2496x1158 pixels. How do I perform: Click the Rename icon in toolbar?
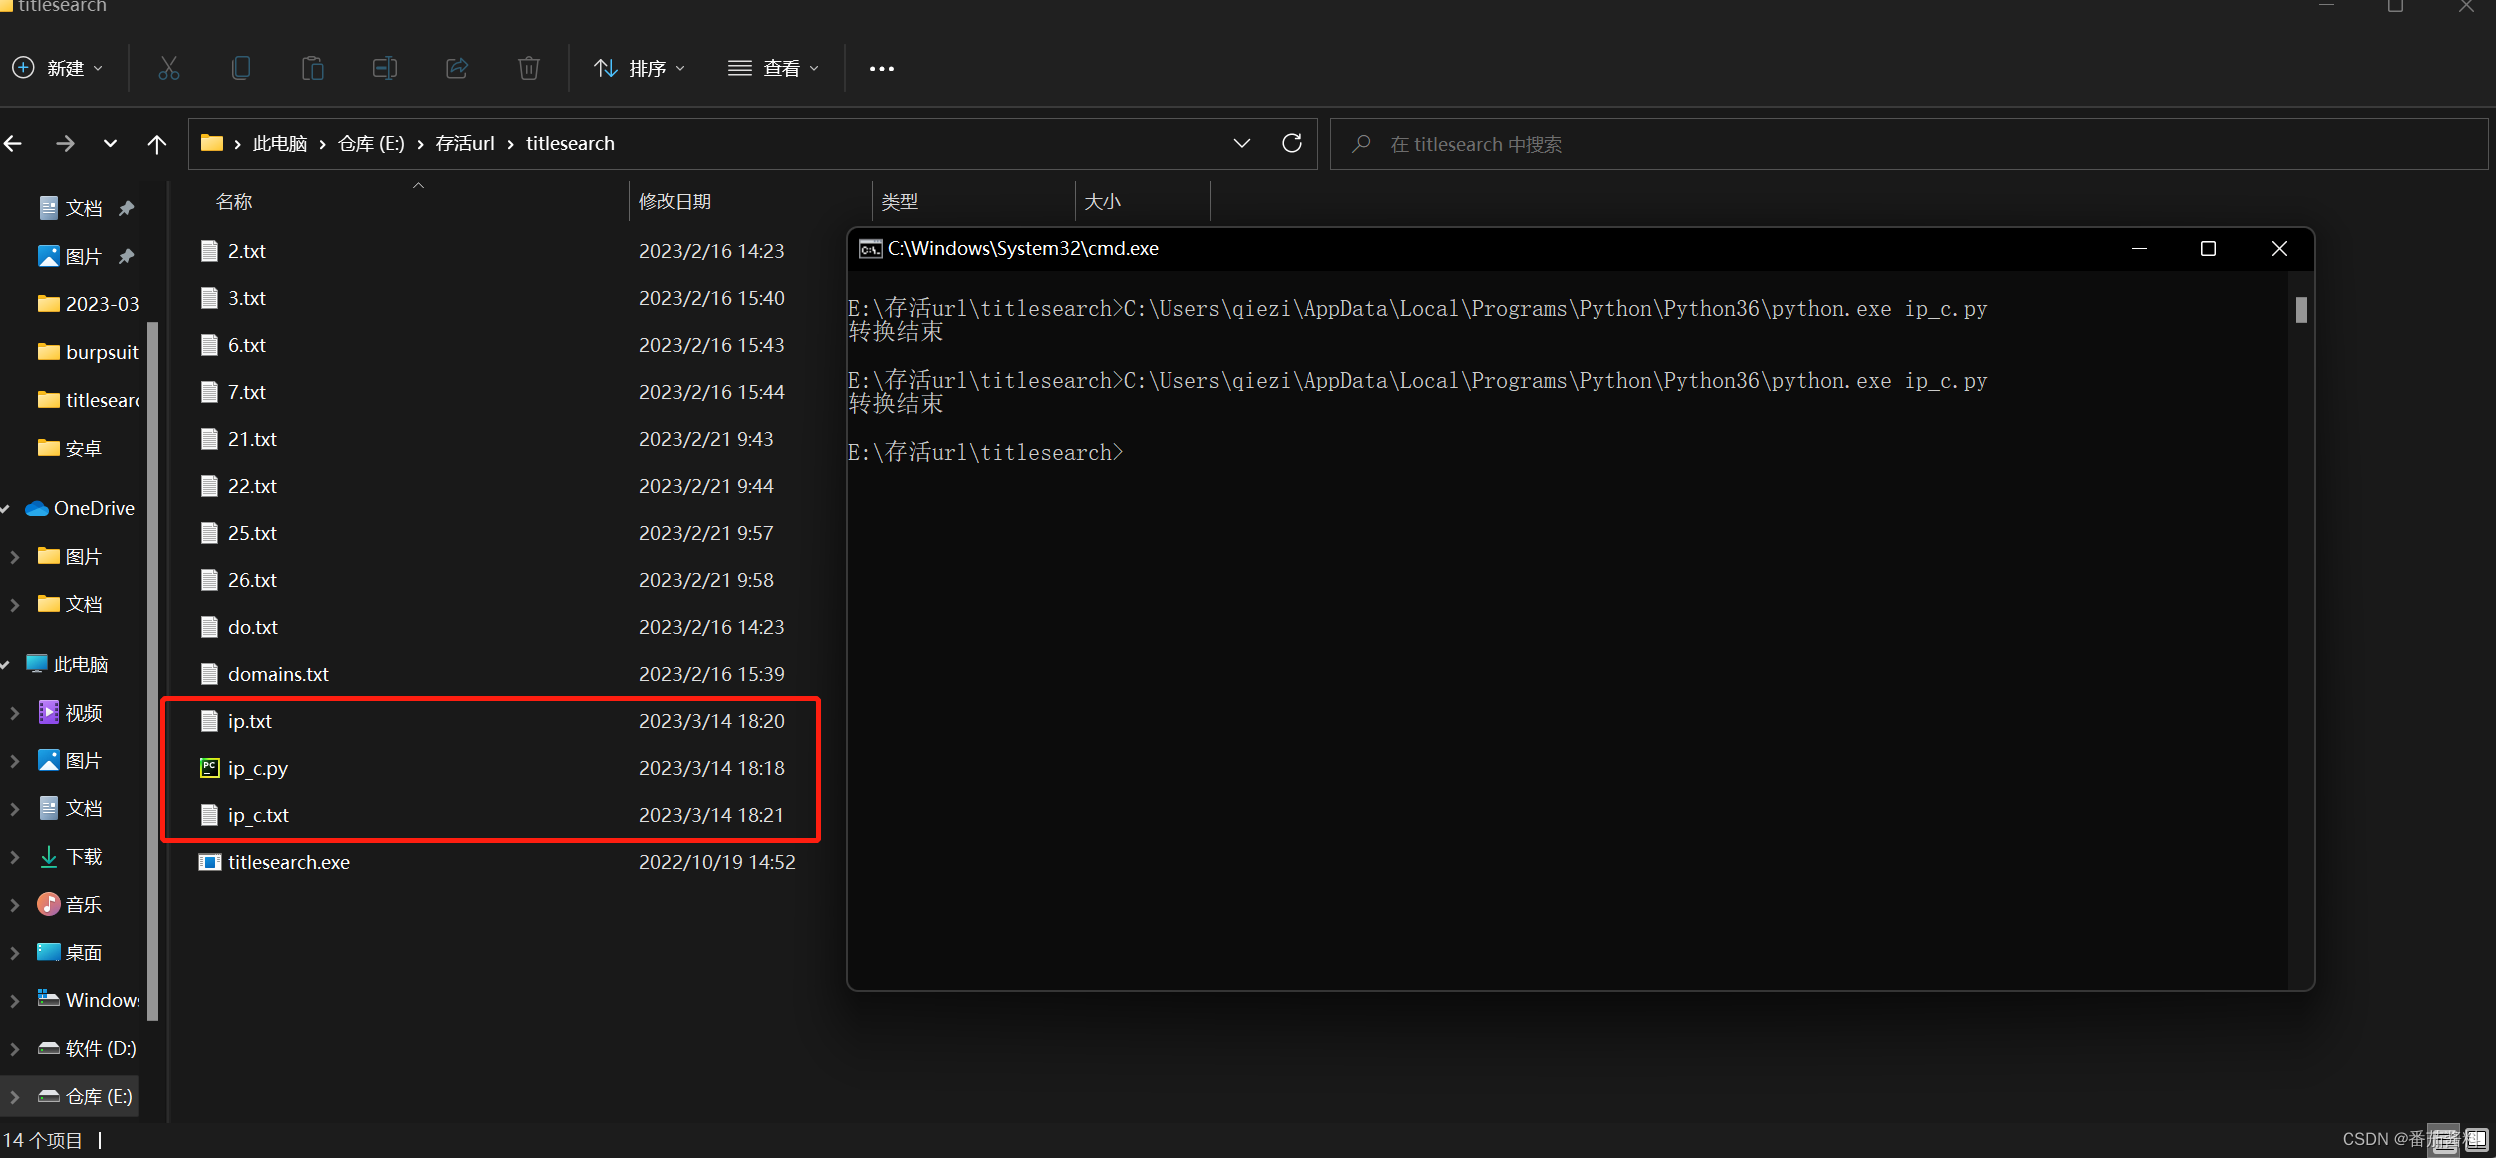[x=385, y=68]
